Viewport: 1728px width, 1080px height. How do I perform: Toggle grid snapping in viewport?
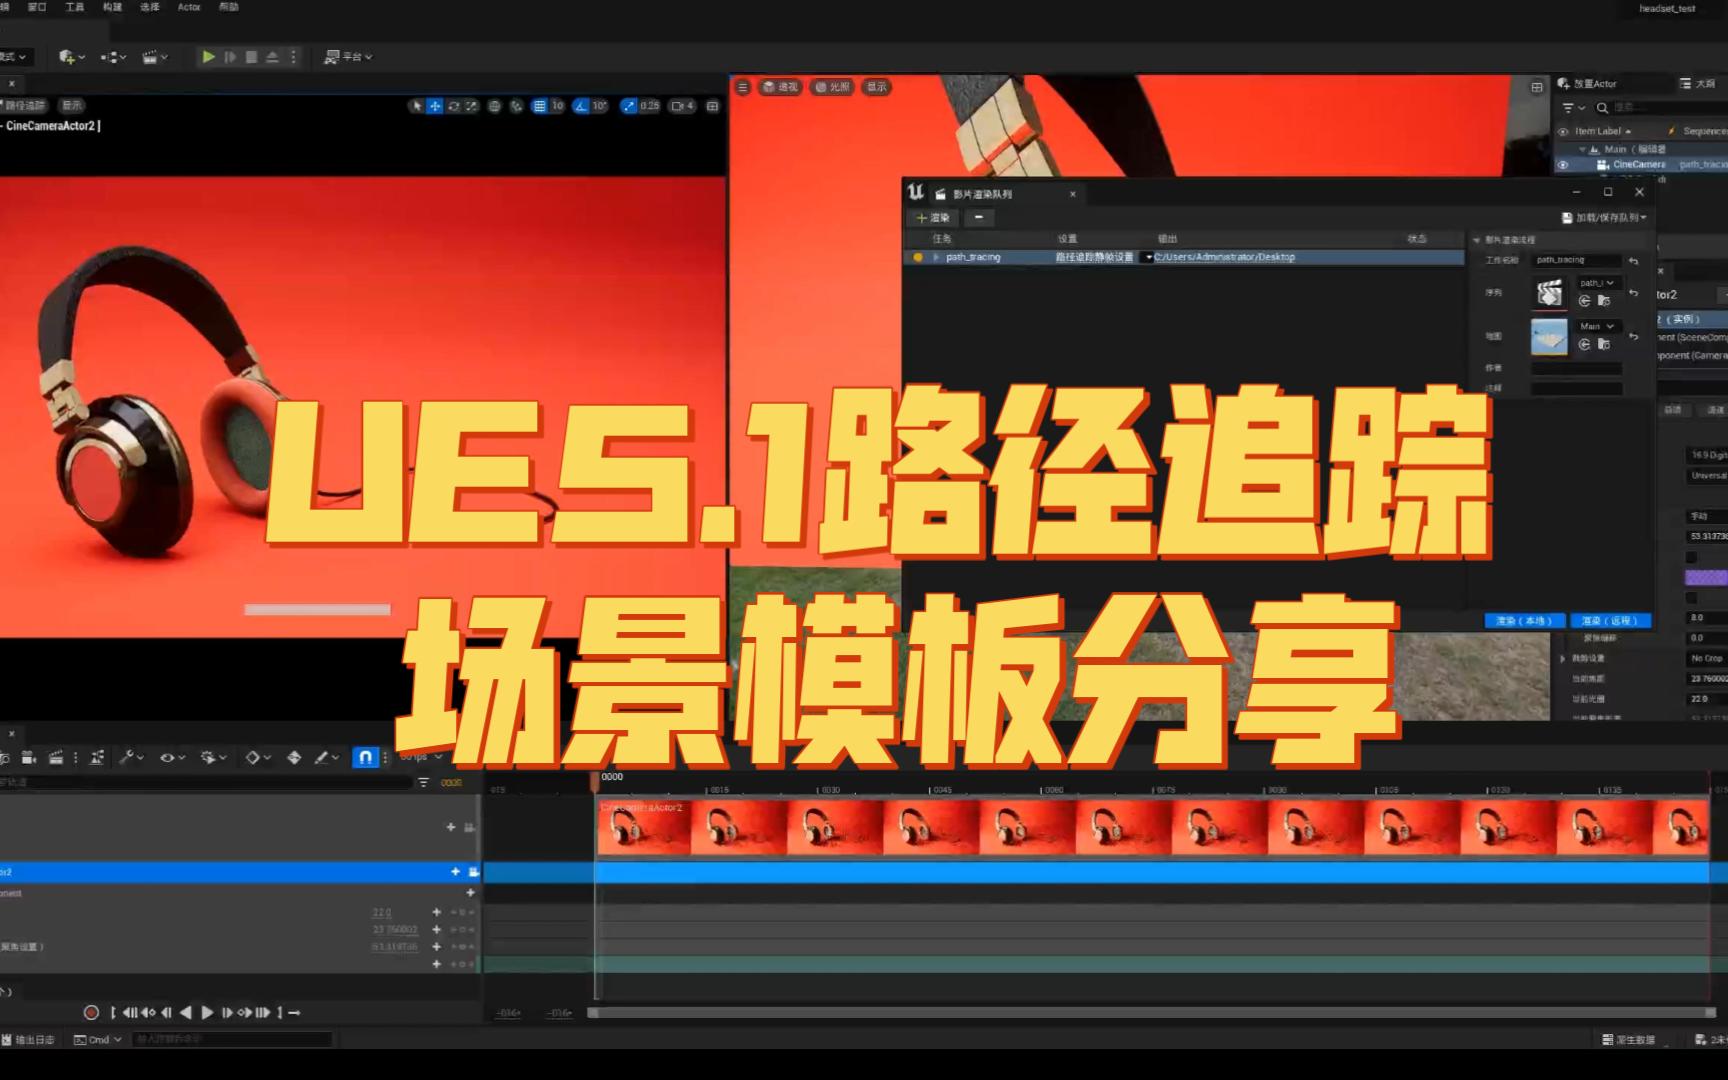[540, 106]
